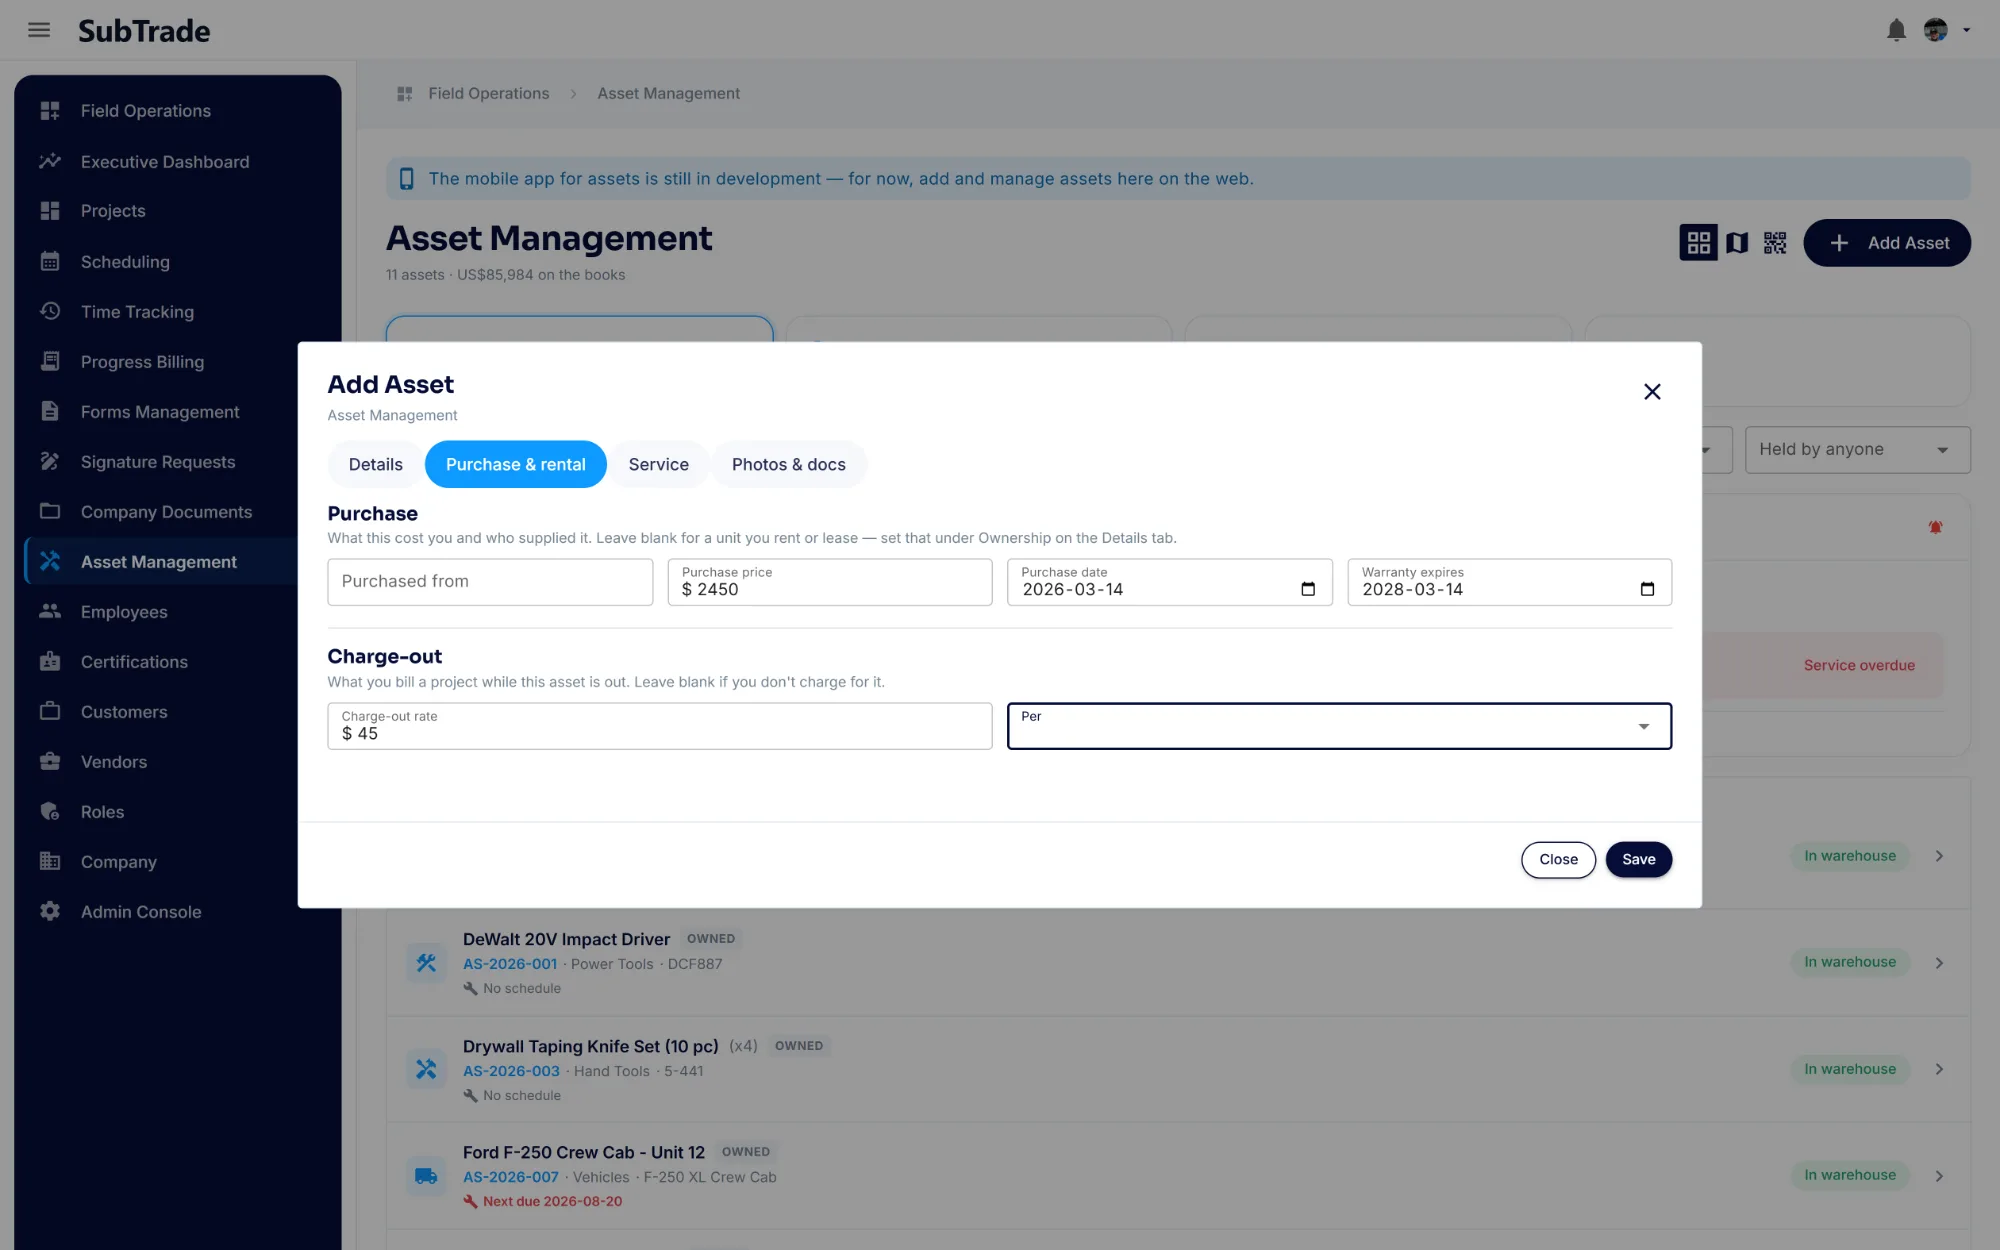Click the Asset Management tools icon
This screenshot has width=2000, height=1250.
tap(50, 561)
